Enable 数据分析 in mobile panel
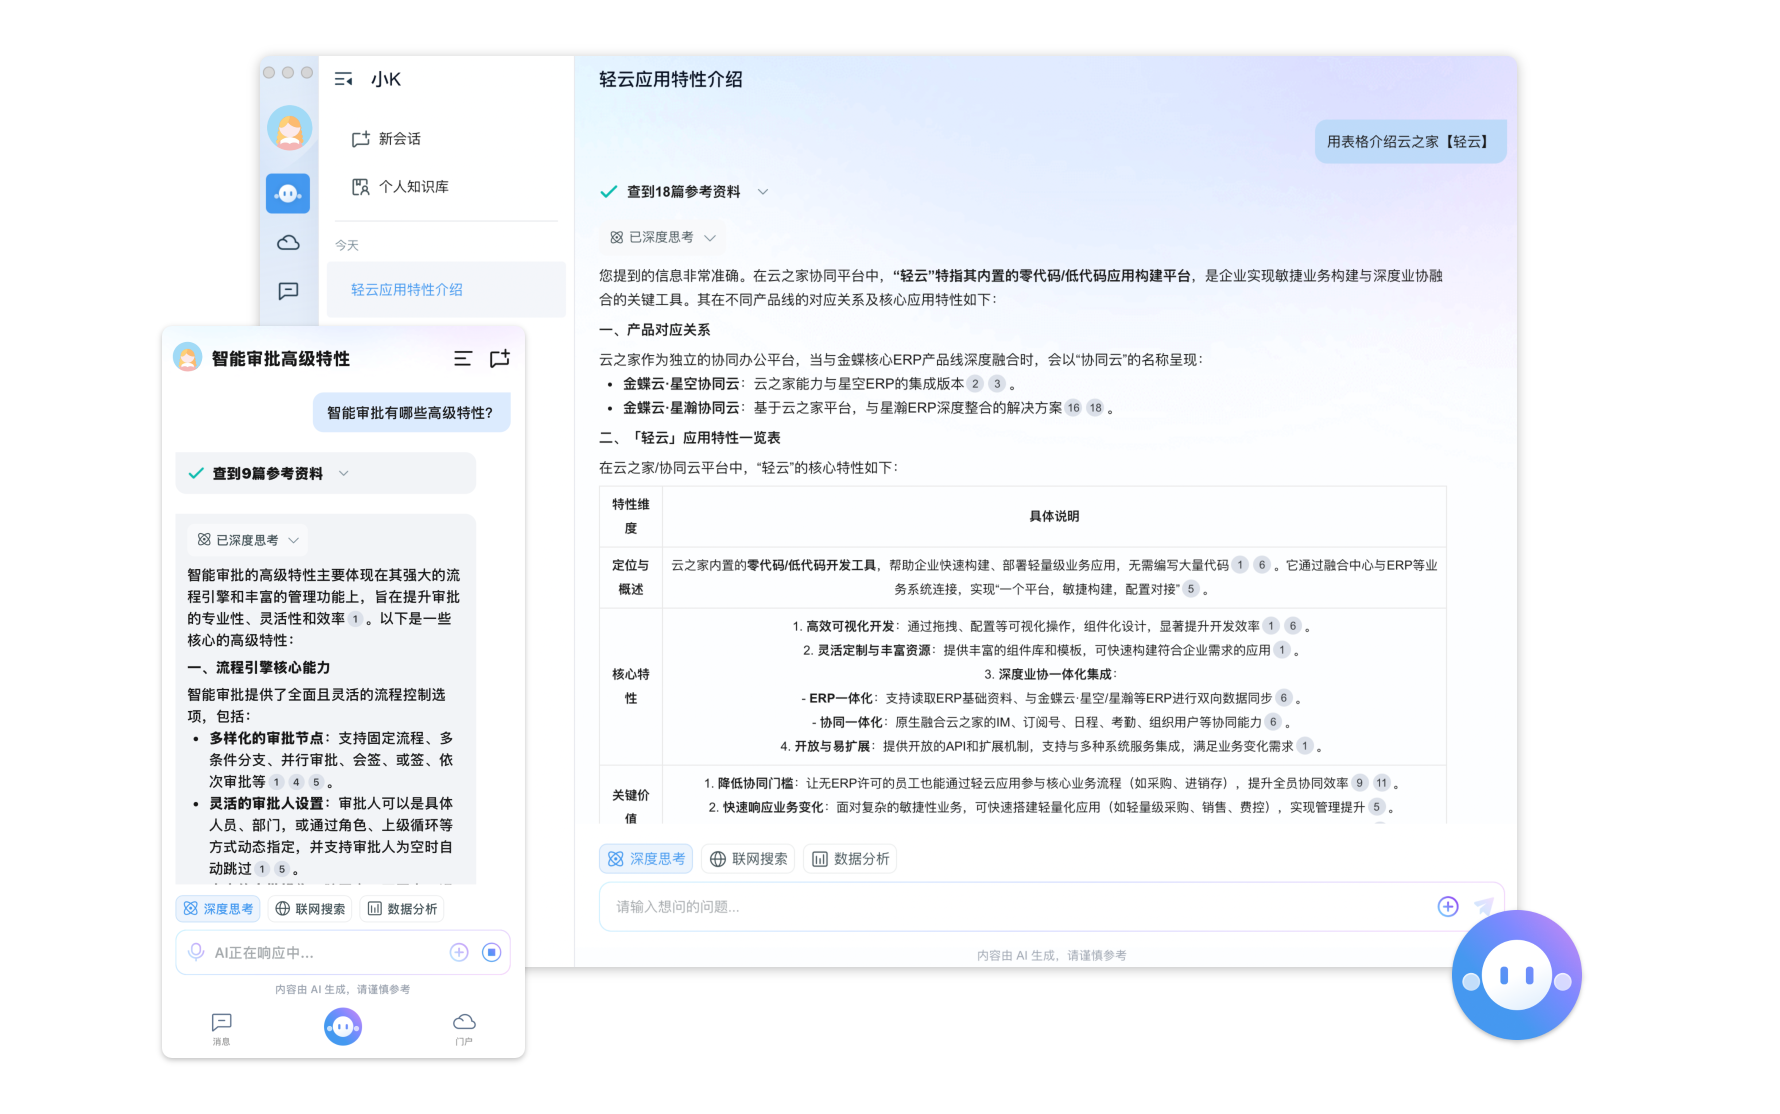 click(x=401, y=908)
